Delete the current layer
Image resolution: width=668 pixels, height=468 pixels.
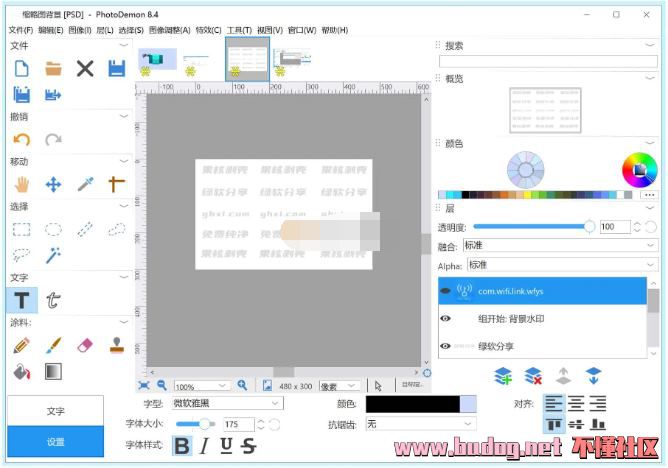point(533,376)
